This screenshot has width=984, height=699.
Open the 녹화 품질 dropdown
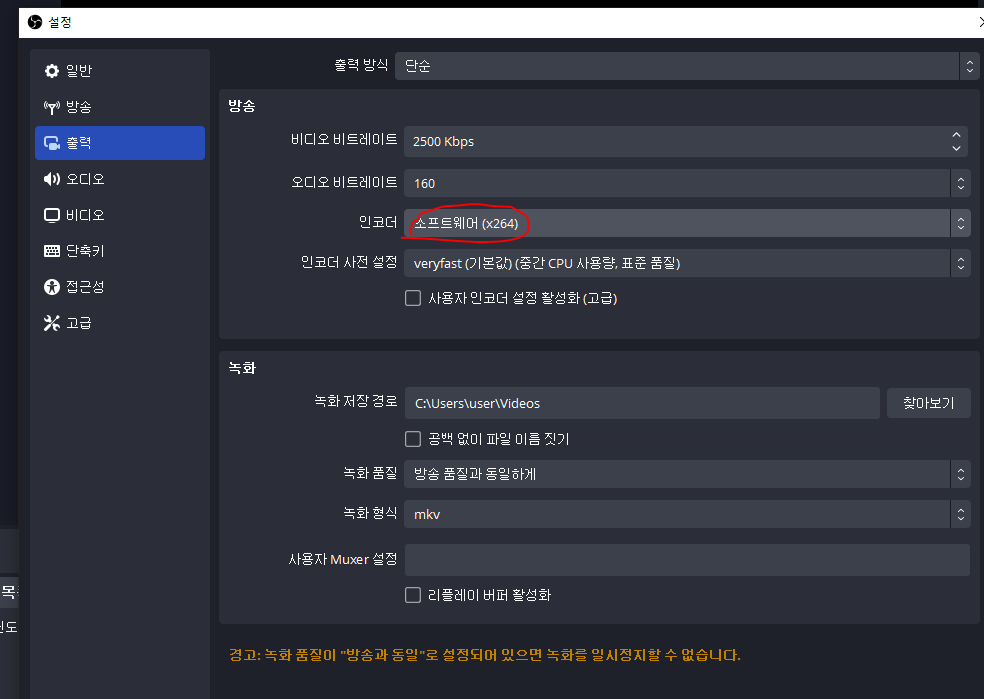(x=687, y=474)
